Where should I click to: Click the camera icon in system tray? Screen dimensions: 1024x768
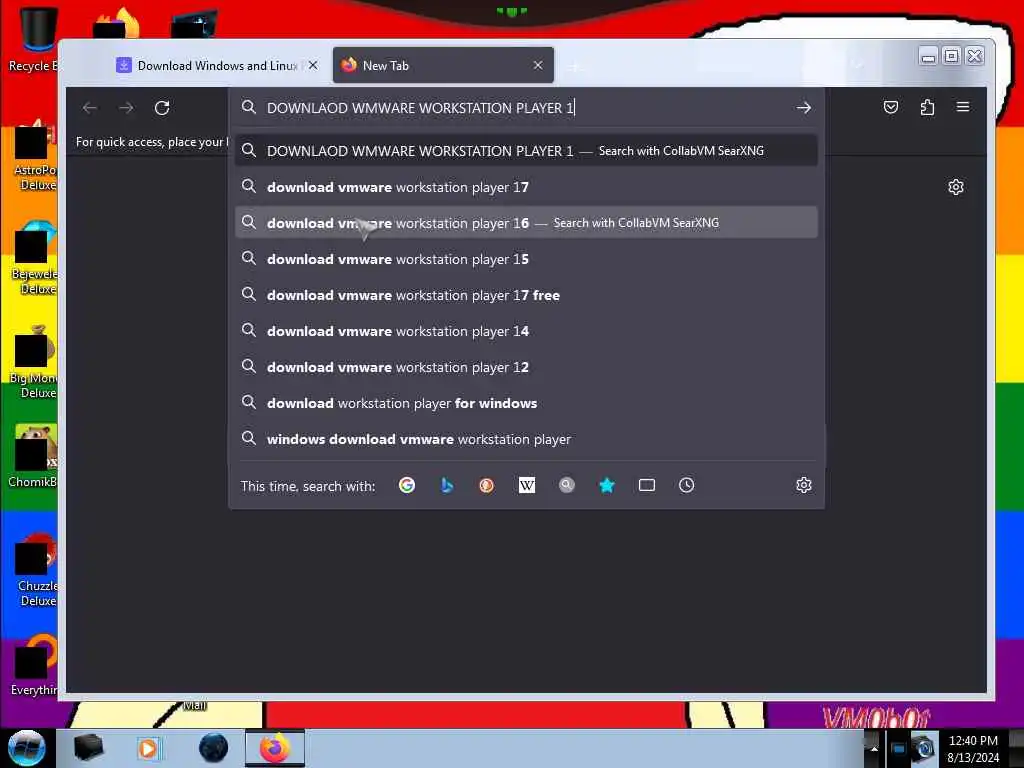924,748
